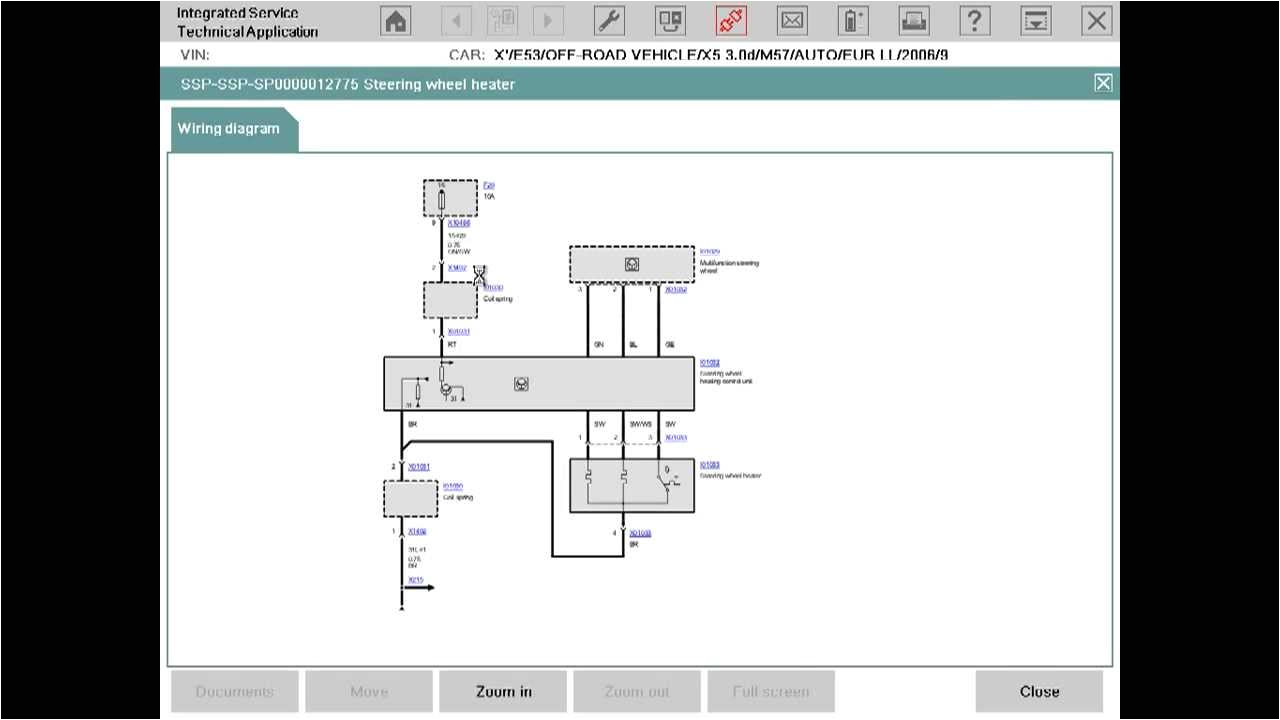Close the SSP Steering wheel heater window

tap(1103, 83)
